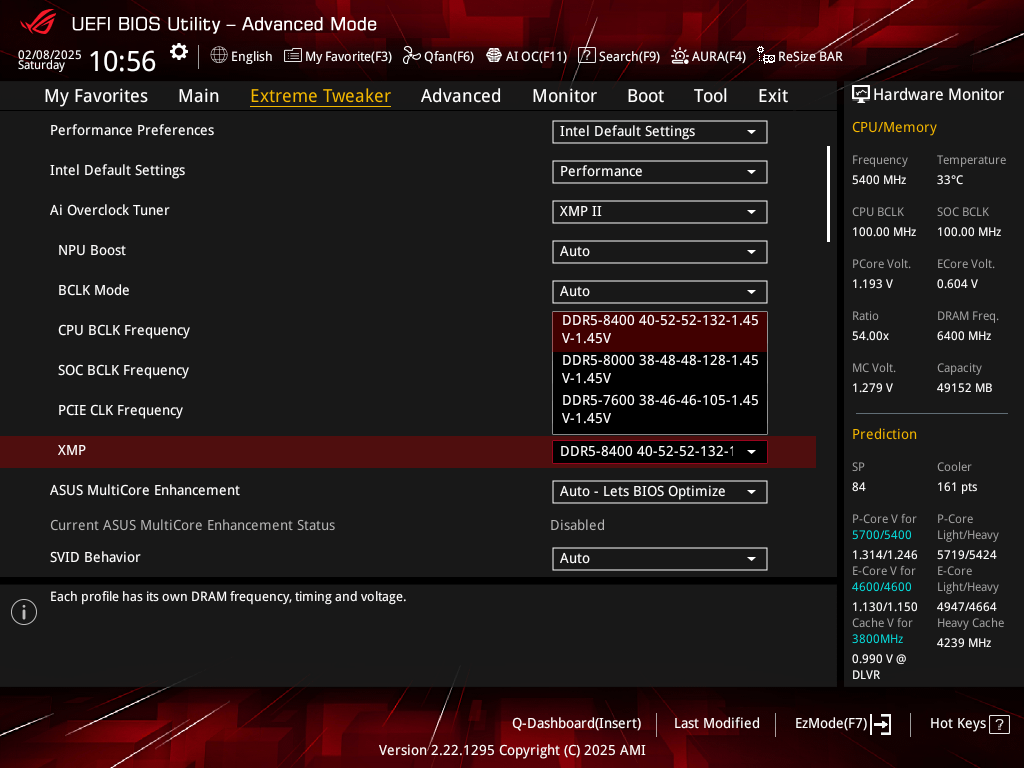The width and height of the screenshot is (1024, 768).
Task: Select the Extreme Tweaker tab
Action: (x=320, y=96)
